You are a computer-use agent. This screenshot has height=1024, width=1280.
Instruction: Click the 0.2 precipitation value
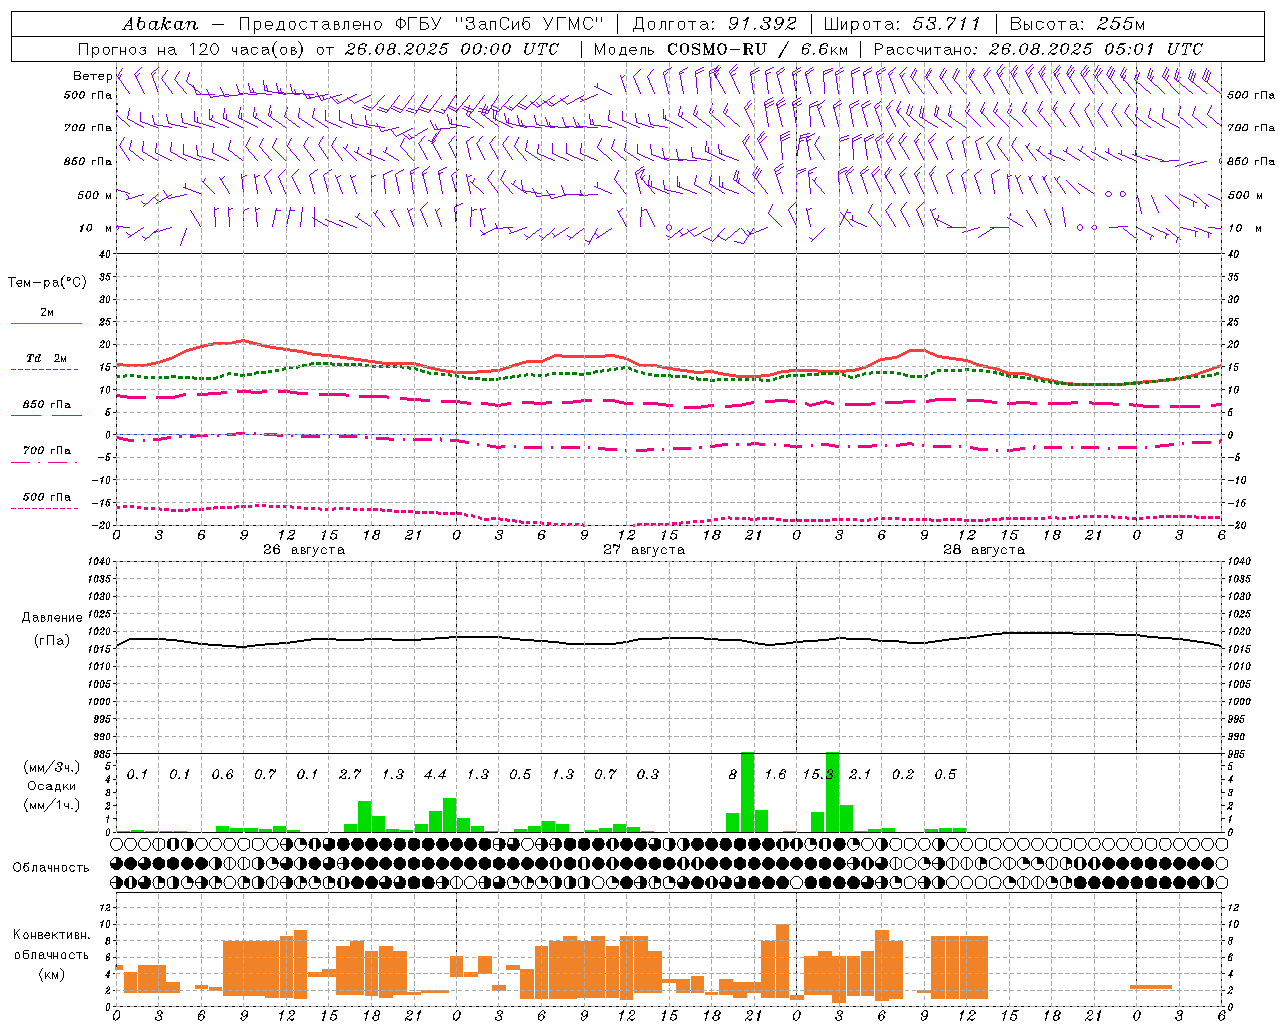tap(903, 775)
